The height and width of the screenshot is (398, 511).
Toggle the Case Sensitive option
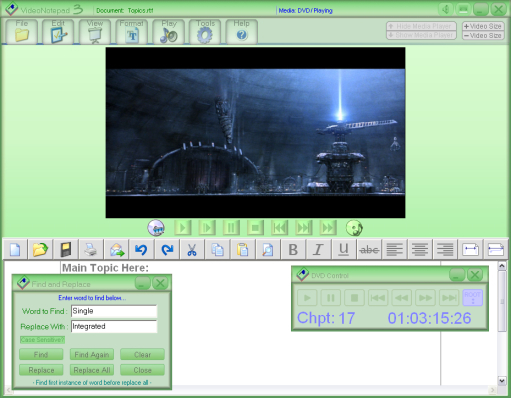[x=42, y=340]
